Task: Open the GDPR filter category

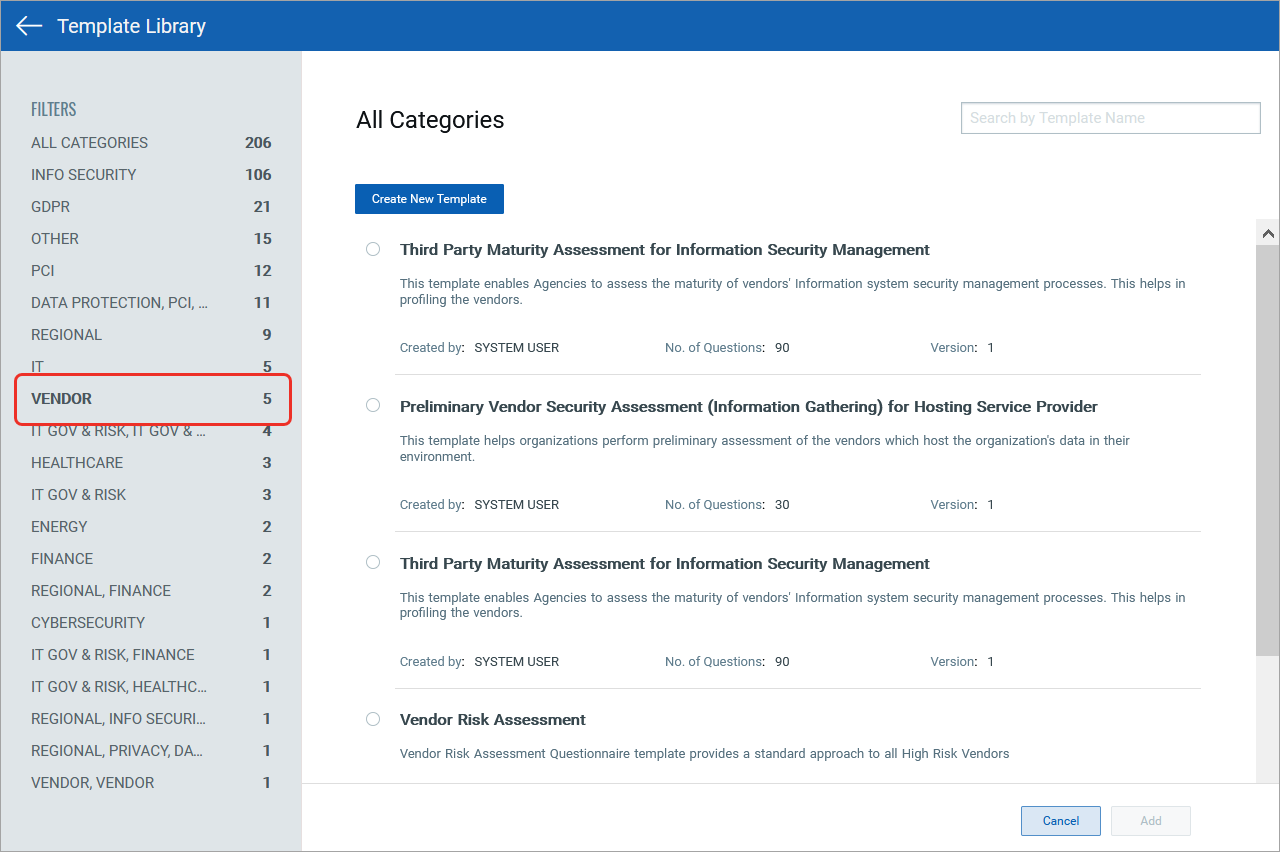Action: [50, 207]
